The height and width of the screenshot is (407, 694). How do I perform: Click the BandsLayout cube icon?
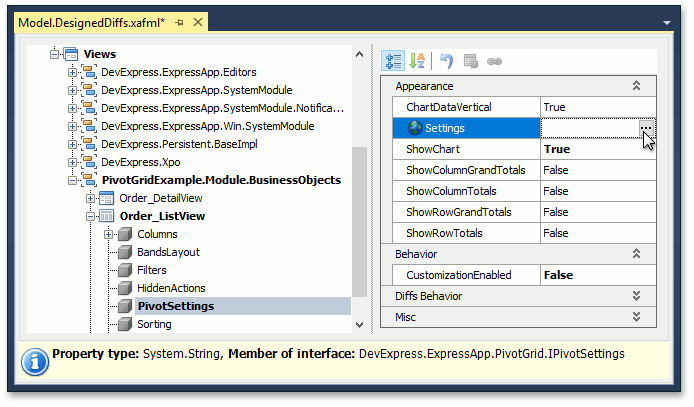[125, 252]
